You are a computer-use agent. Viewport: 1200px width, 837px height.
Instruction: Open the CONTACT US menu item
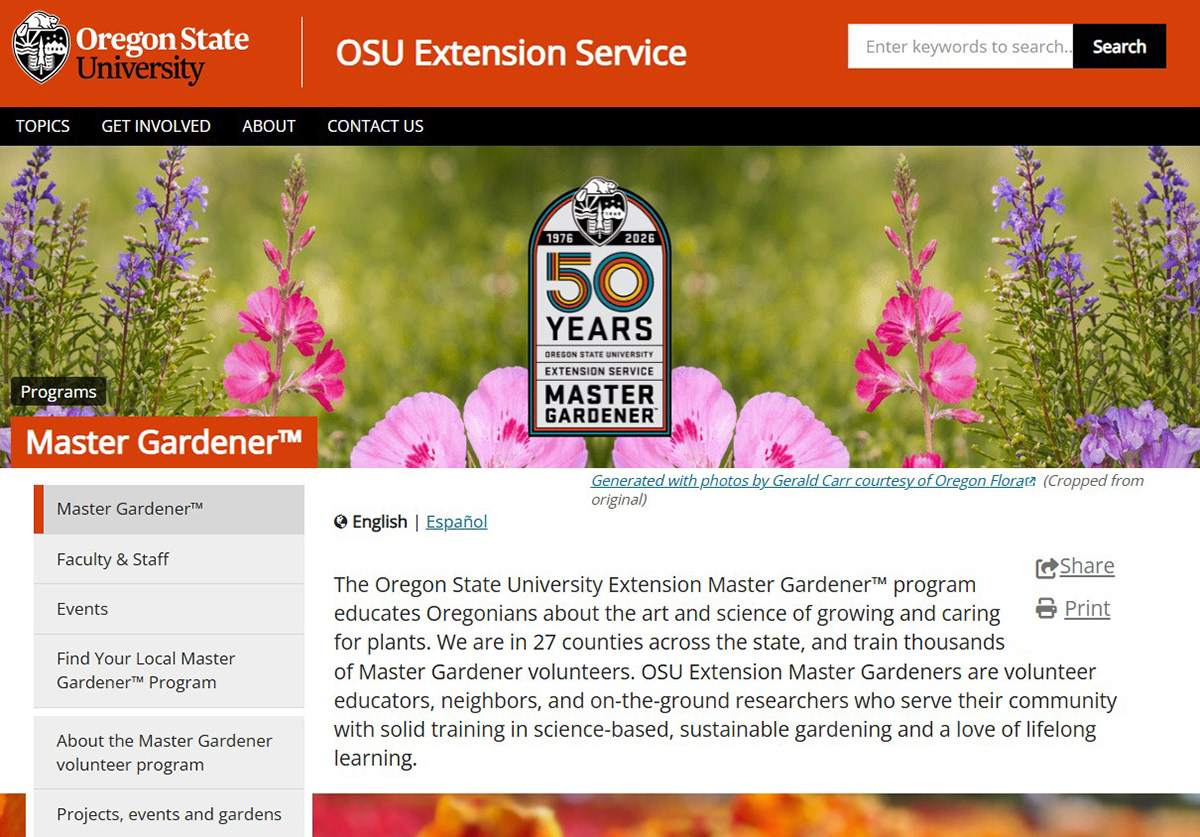coord(375,126)
